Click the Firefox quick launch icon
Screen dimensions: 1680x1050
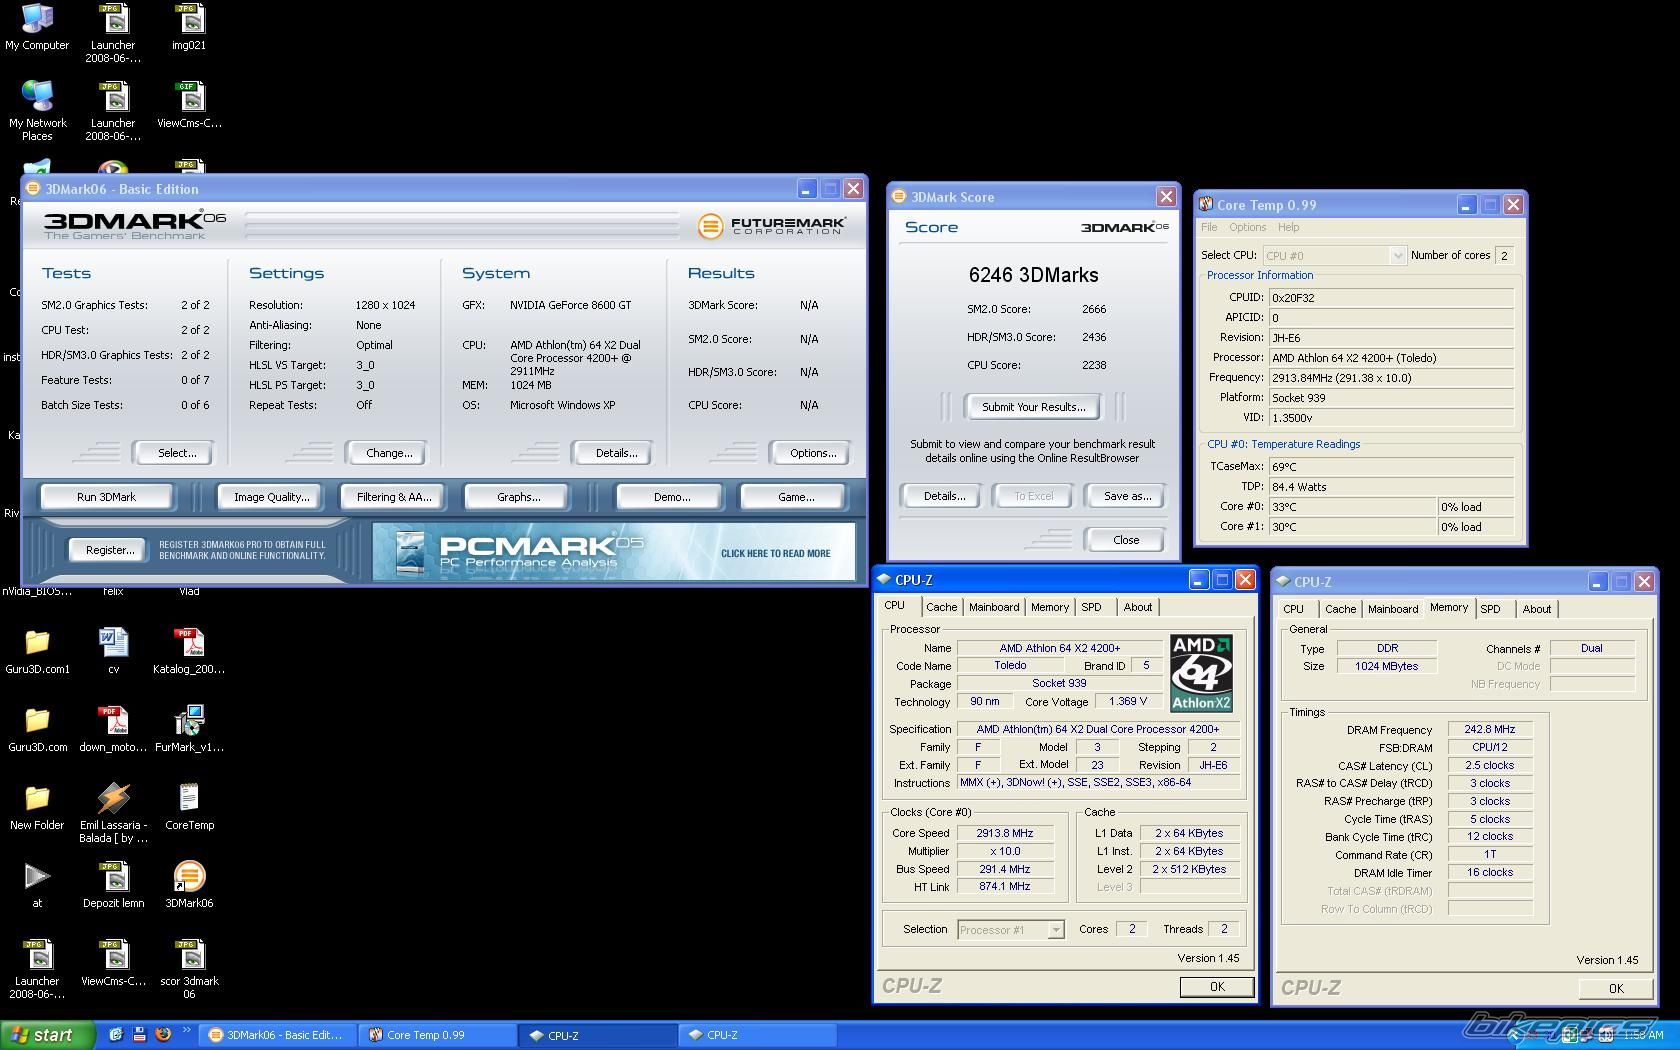click(163, 1035)
